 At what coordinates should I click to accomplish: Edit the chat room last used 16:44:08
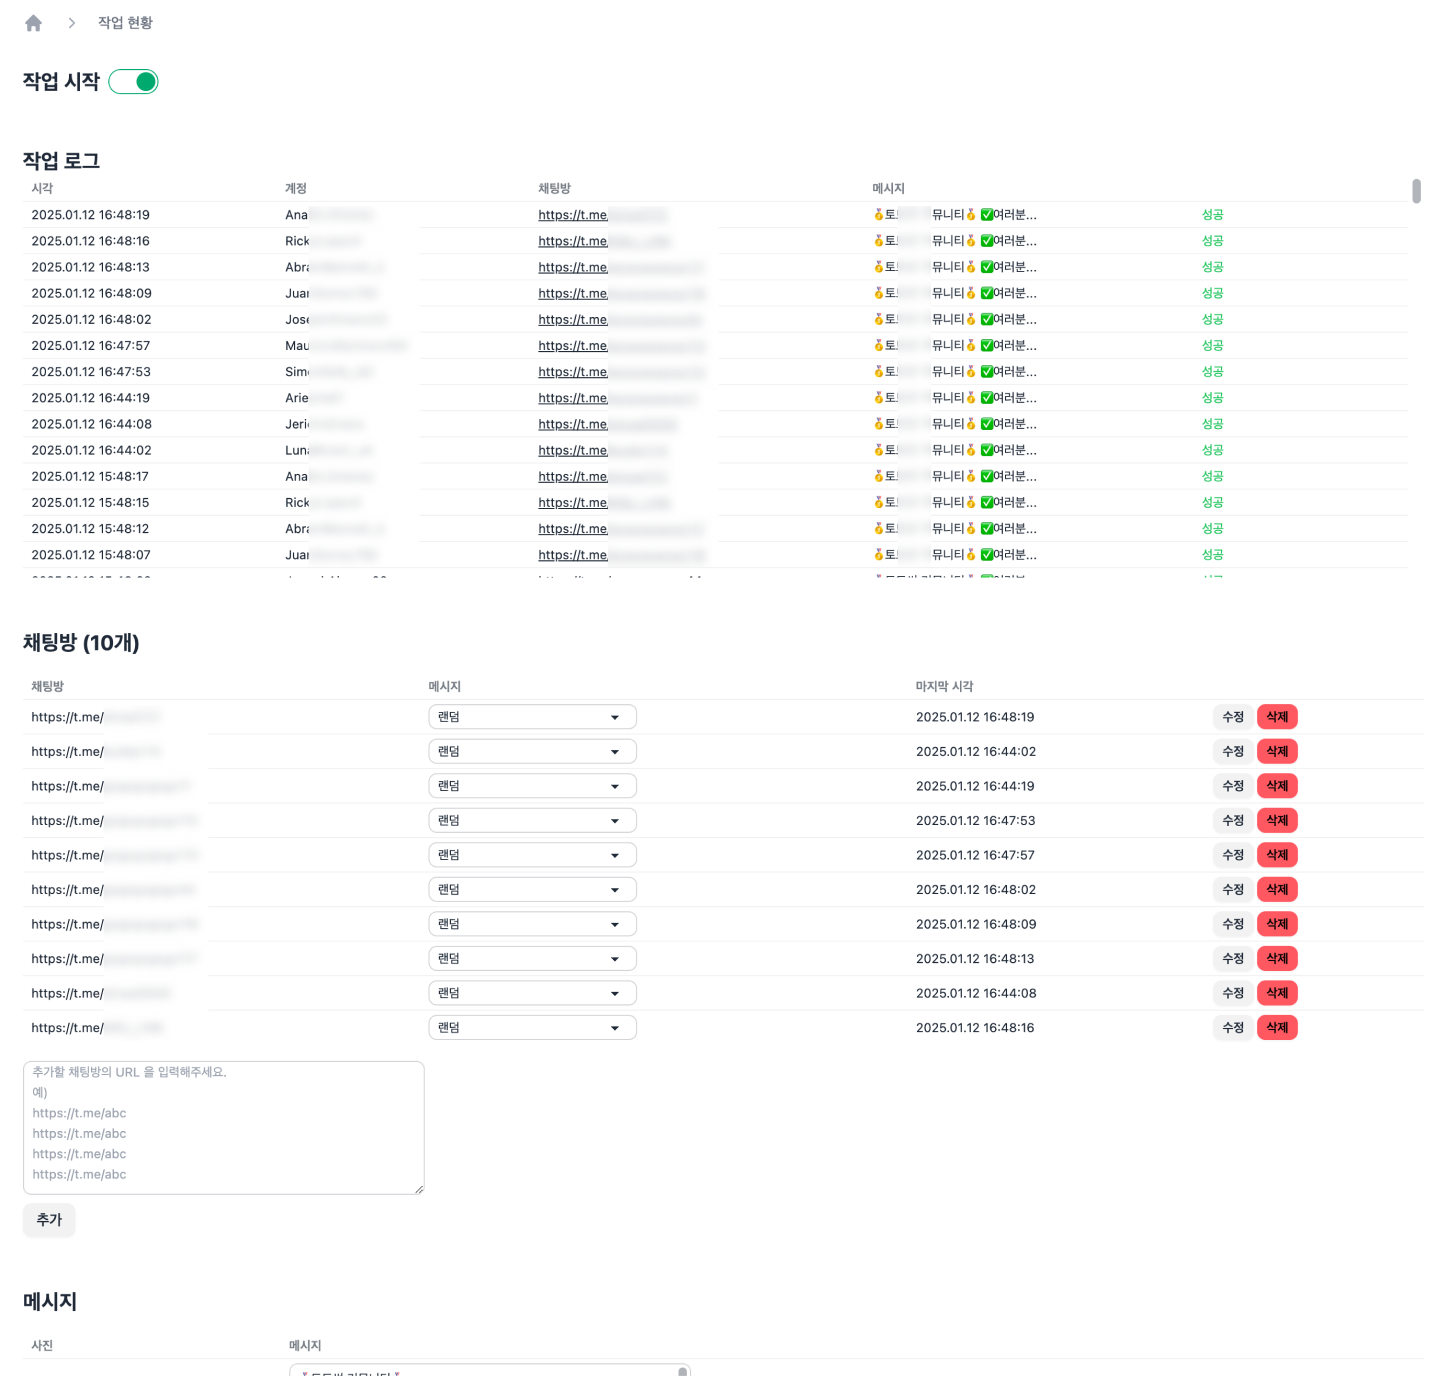tap(1233, 993)
